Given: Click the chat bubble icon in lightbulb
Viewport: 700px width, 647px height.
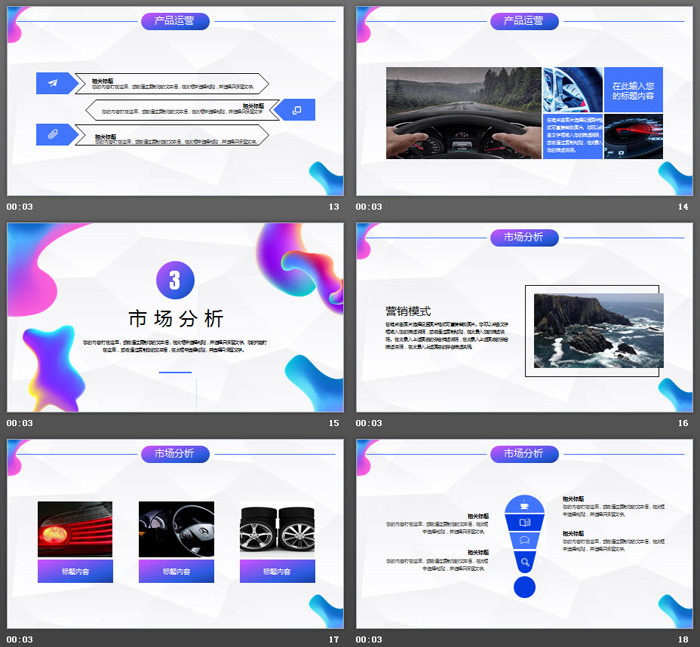Looking at the screenshot, I should 525,540.
